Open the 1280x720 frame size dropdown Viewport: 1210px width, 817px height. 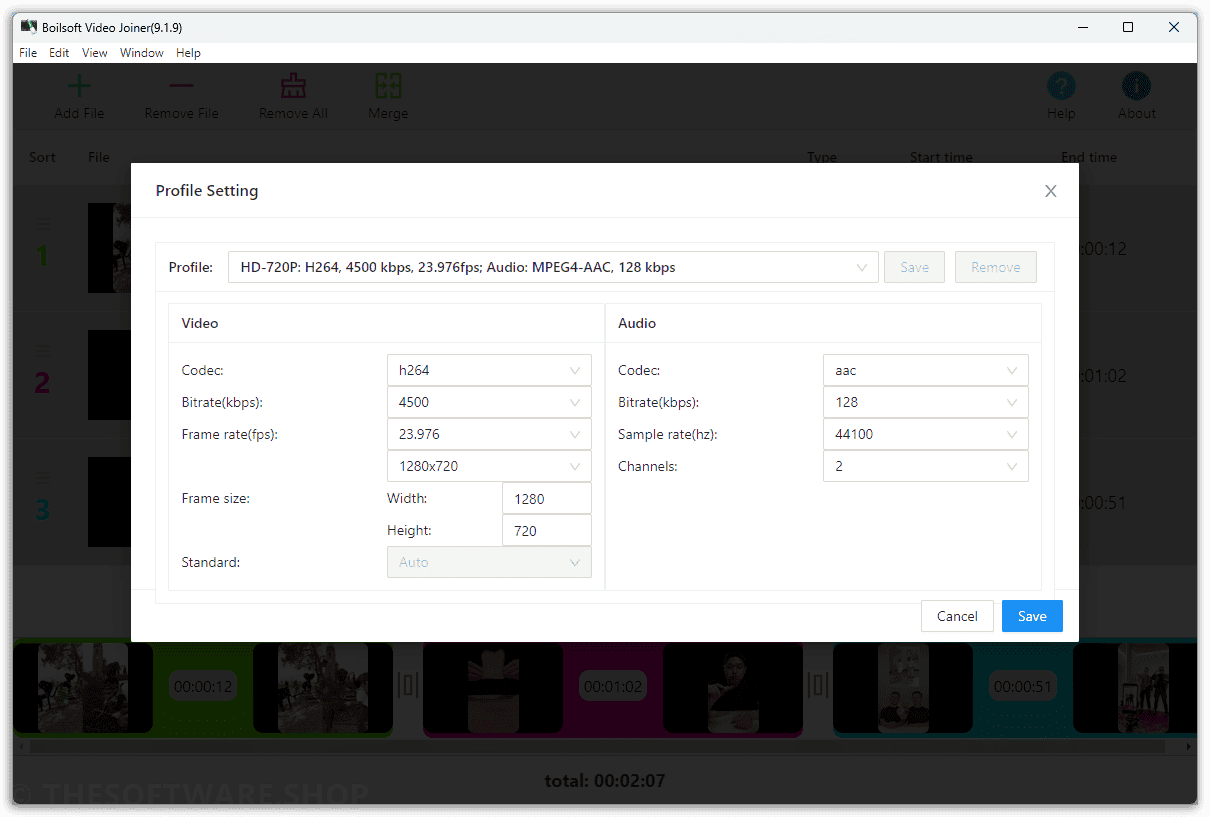click(x=489, y=466)
